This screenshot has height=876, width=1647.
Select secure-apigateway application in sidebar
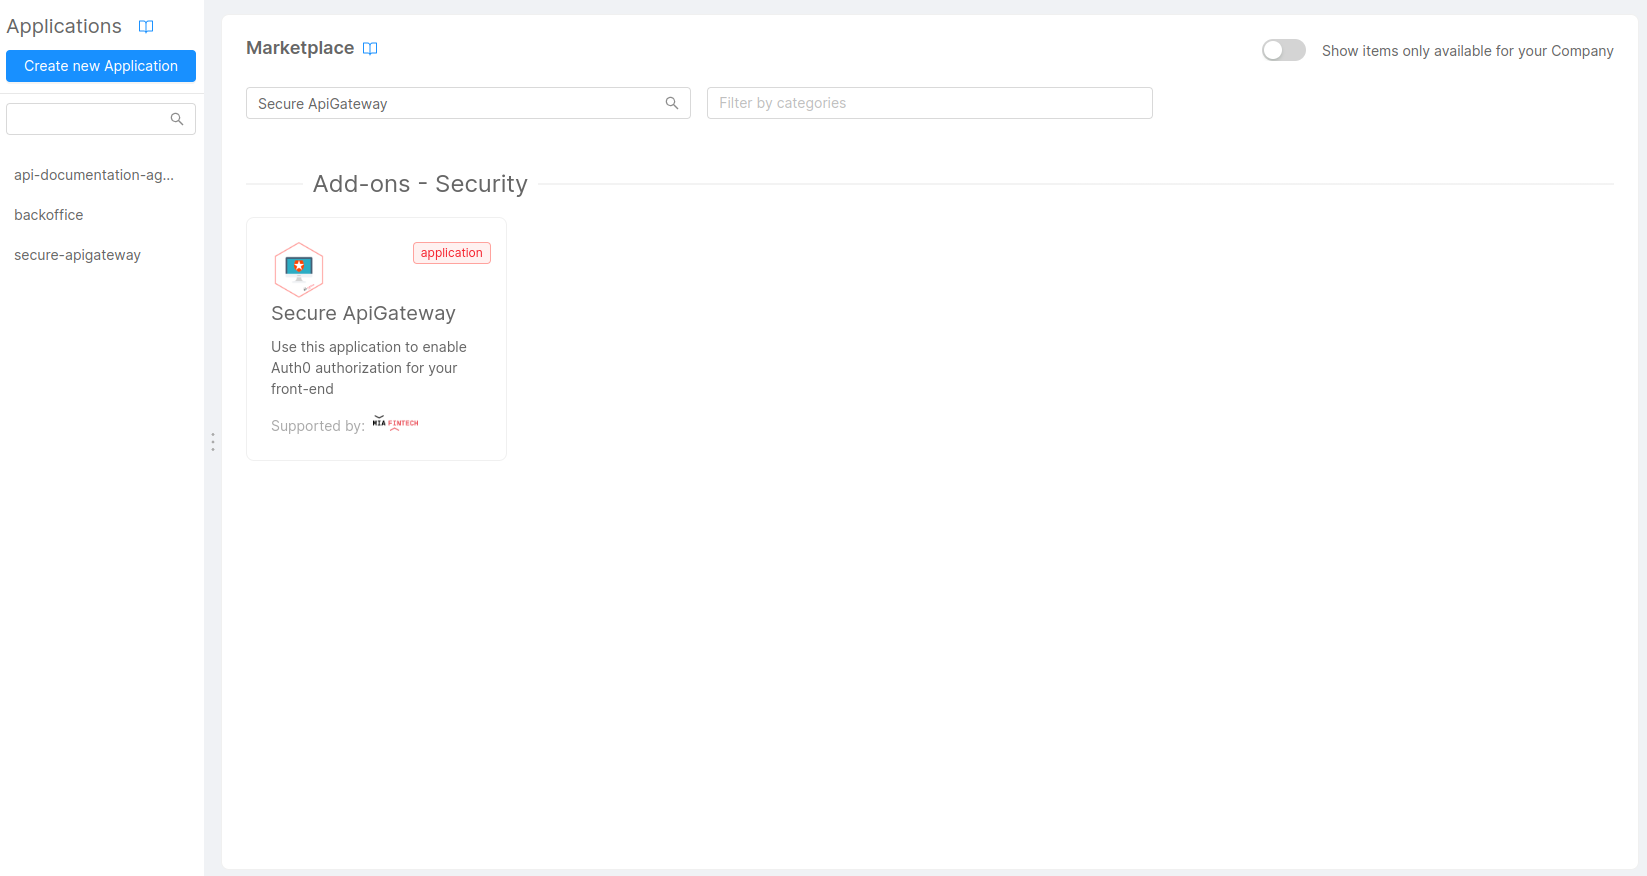(77, 255)
